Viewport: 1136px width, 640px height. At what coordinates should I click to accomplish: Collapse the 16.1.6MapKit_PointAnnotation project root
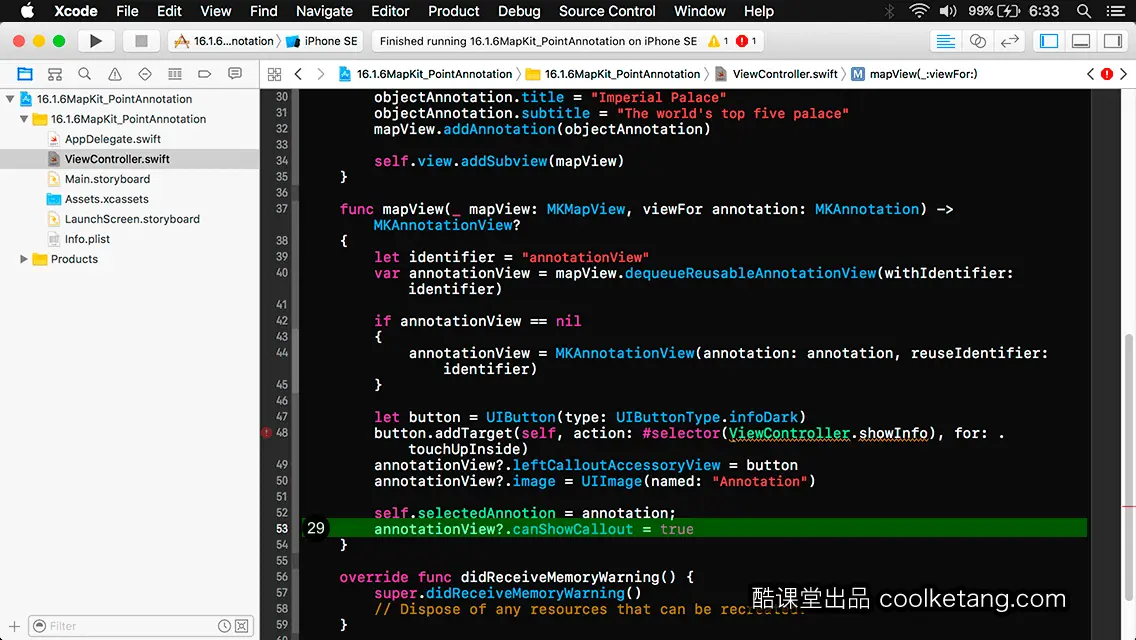pyautogui.click(x=10, y=99)
